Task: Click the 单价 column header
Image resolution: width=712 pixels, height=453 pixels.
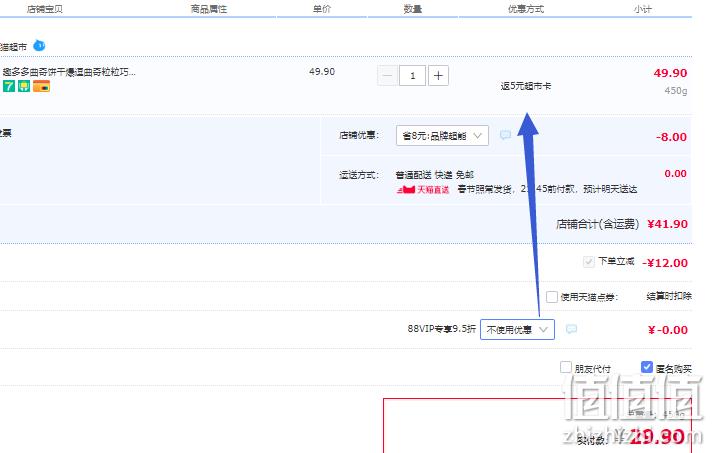Action: pos(322,9)
